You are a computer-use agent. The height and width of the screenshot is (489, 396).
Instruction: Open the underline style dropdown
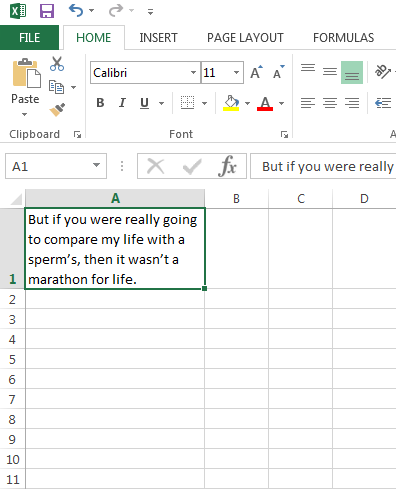coord(162,103)
